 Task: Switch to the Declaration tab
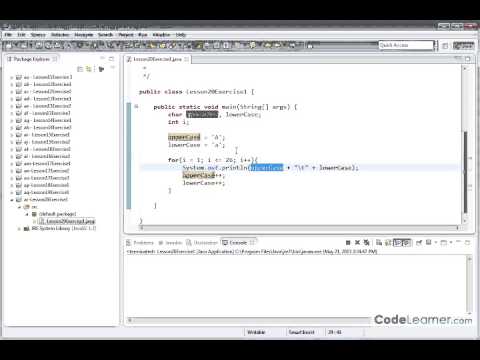[x=202, y=243]
